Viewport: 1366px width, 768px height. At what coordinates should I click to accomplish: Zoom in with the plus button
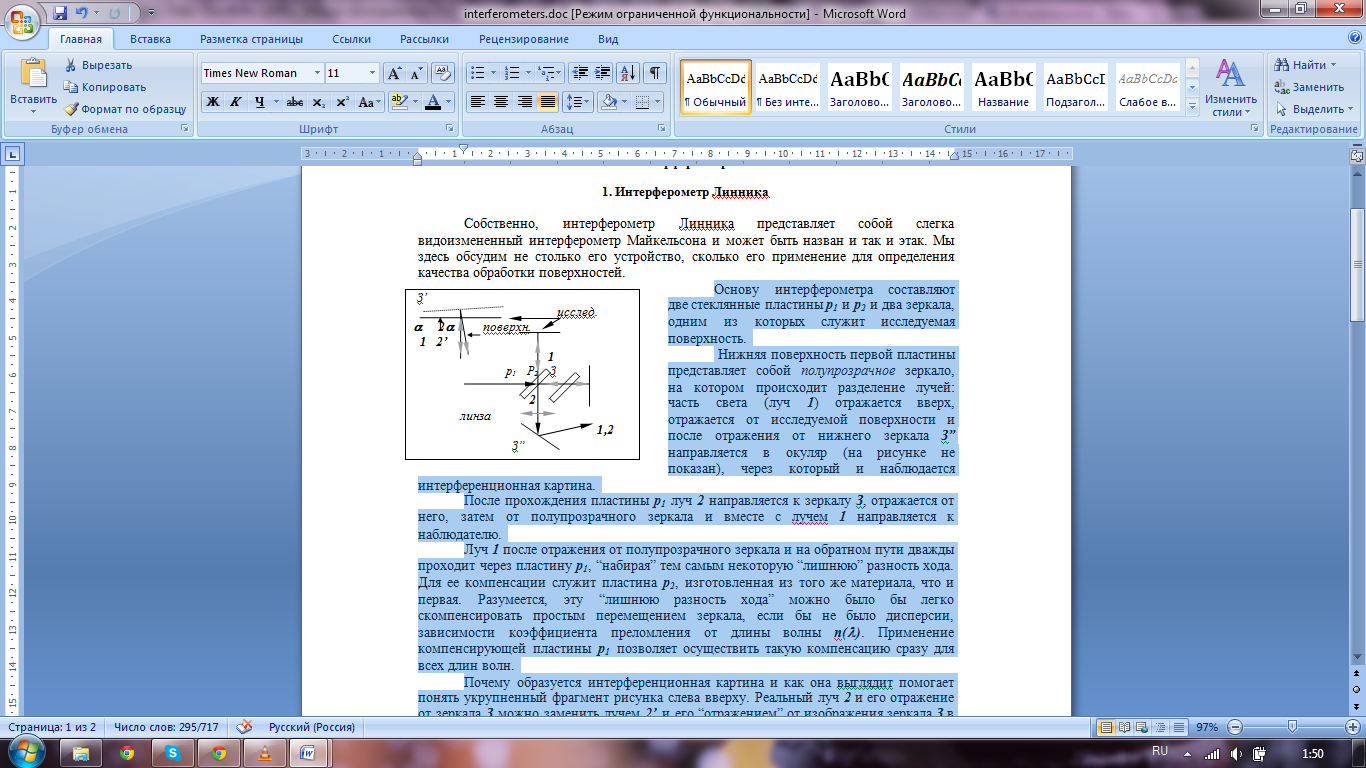coord(1352,727)
